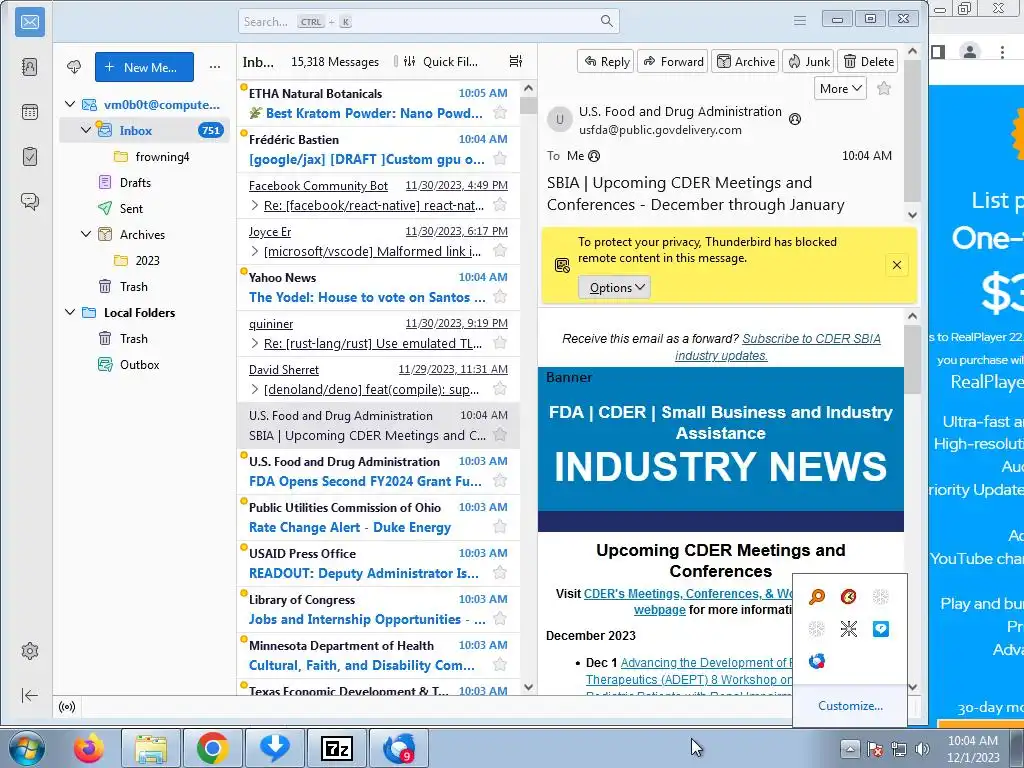Star the Library of Congress message
The height and width of the screenshot is (768, 1024).
[500, 618]
